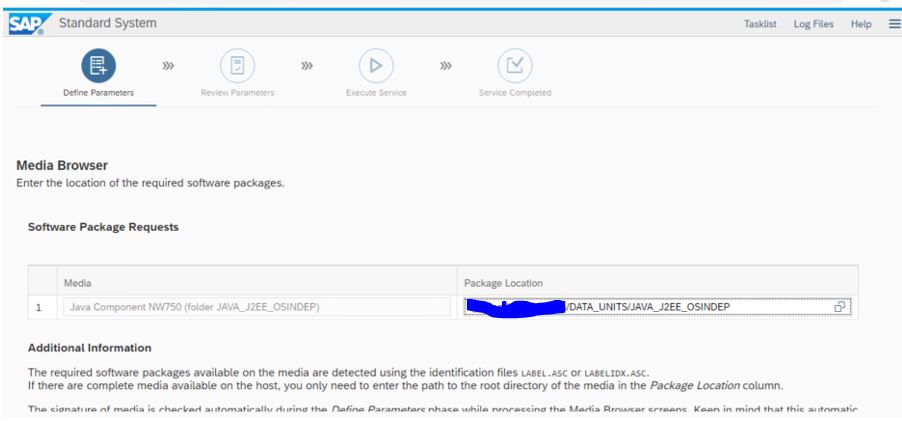Click the Package Location column header

pyautogui.click(x=503, y=283)
